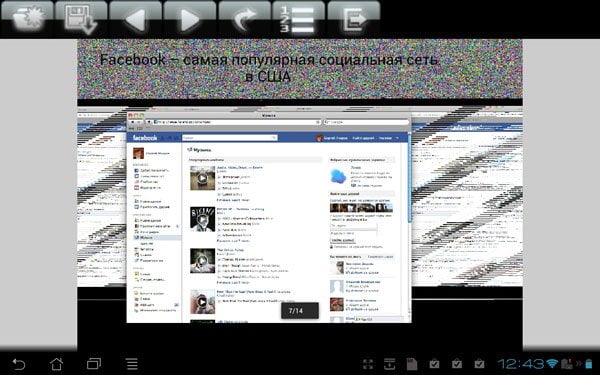Tap the save-to-disk floppy icon
Viewport: 600px width, 375px height.
(x=82, y=18)
